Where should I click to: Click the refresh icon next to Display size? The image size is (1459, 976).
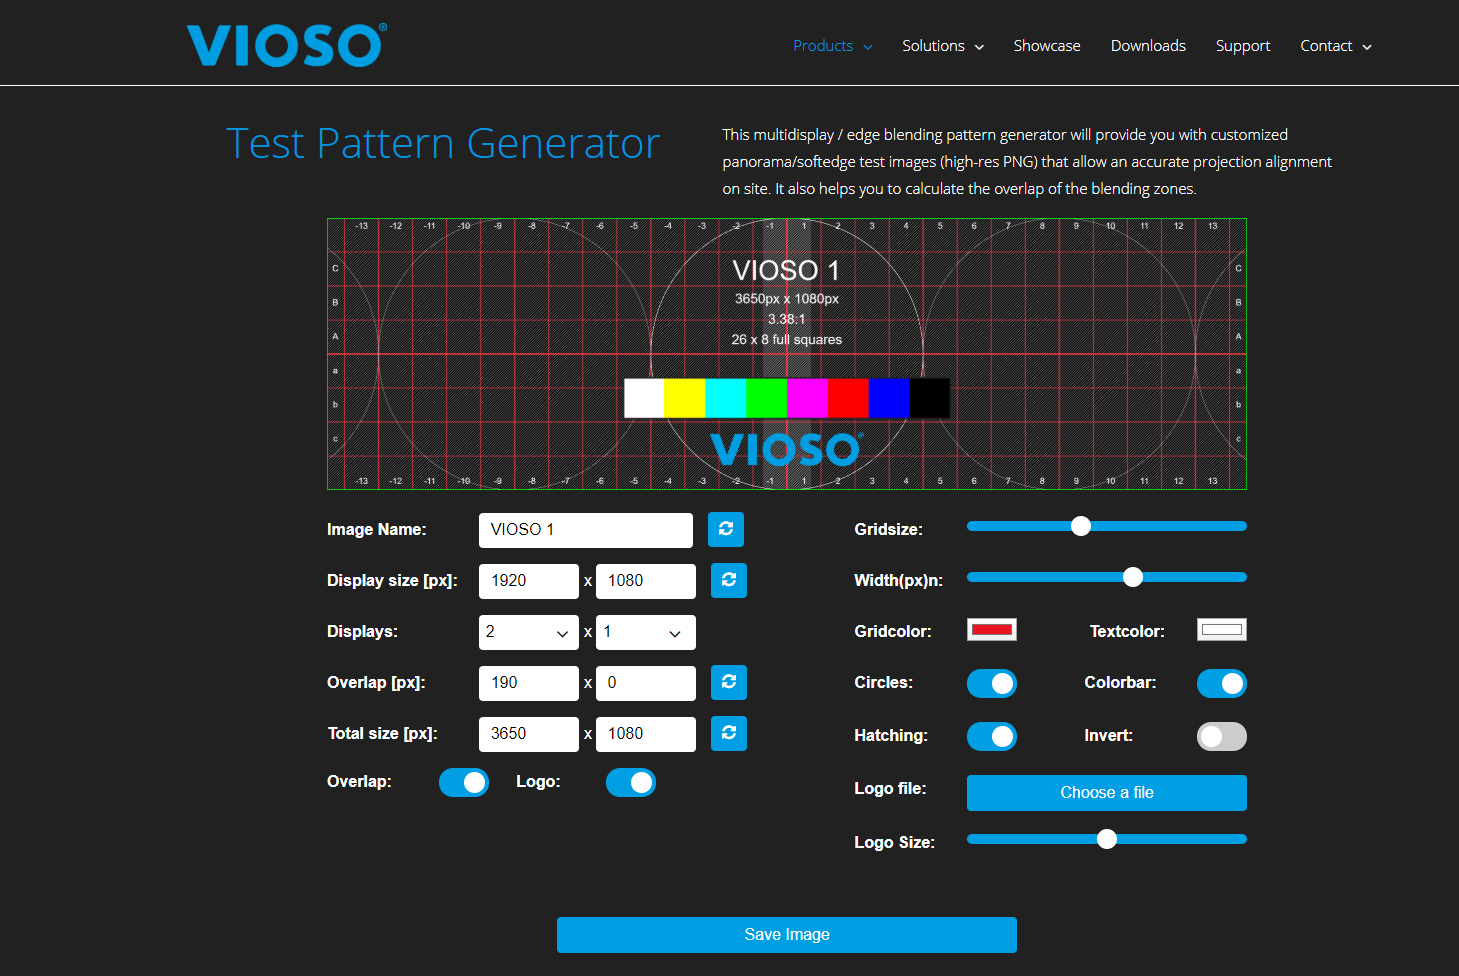pyautogui.click(x=728, y=580)
